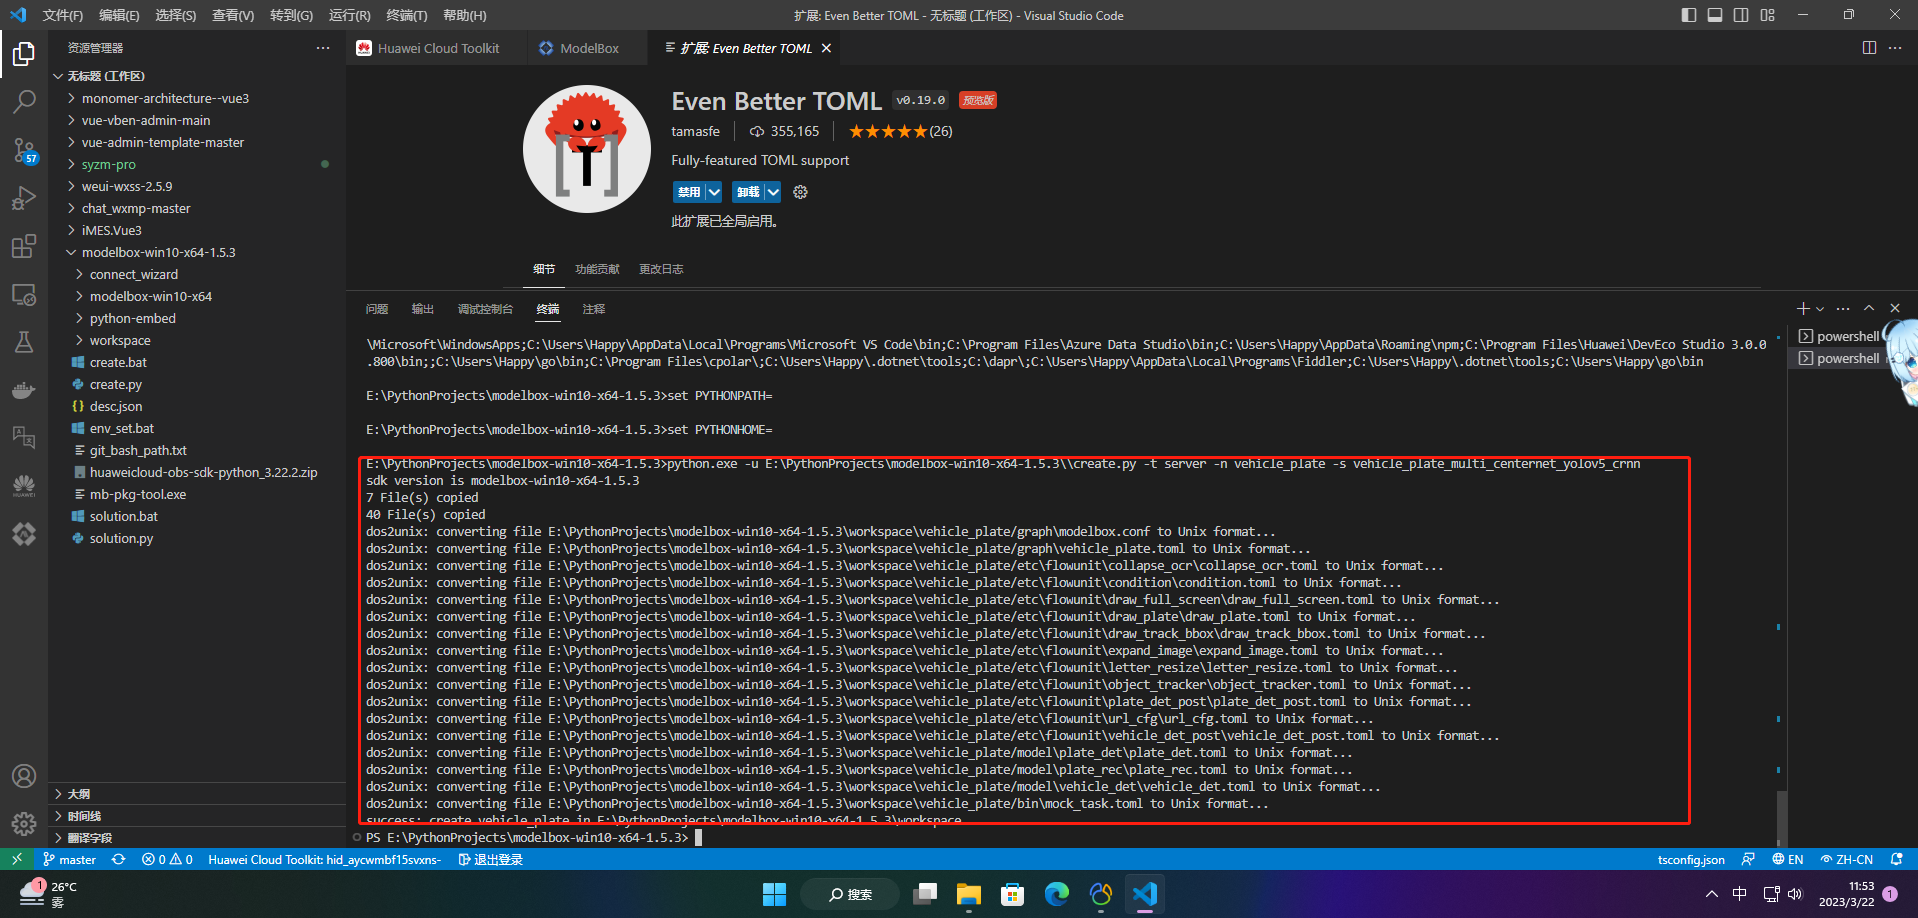
Task: Open Microsoft Edge from taskbar
Action: 1057,894
